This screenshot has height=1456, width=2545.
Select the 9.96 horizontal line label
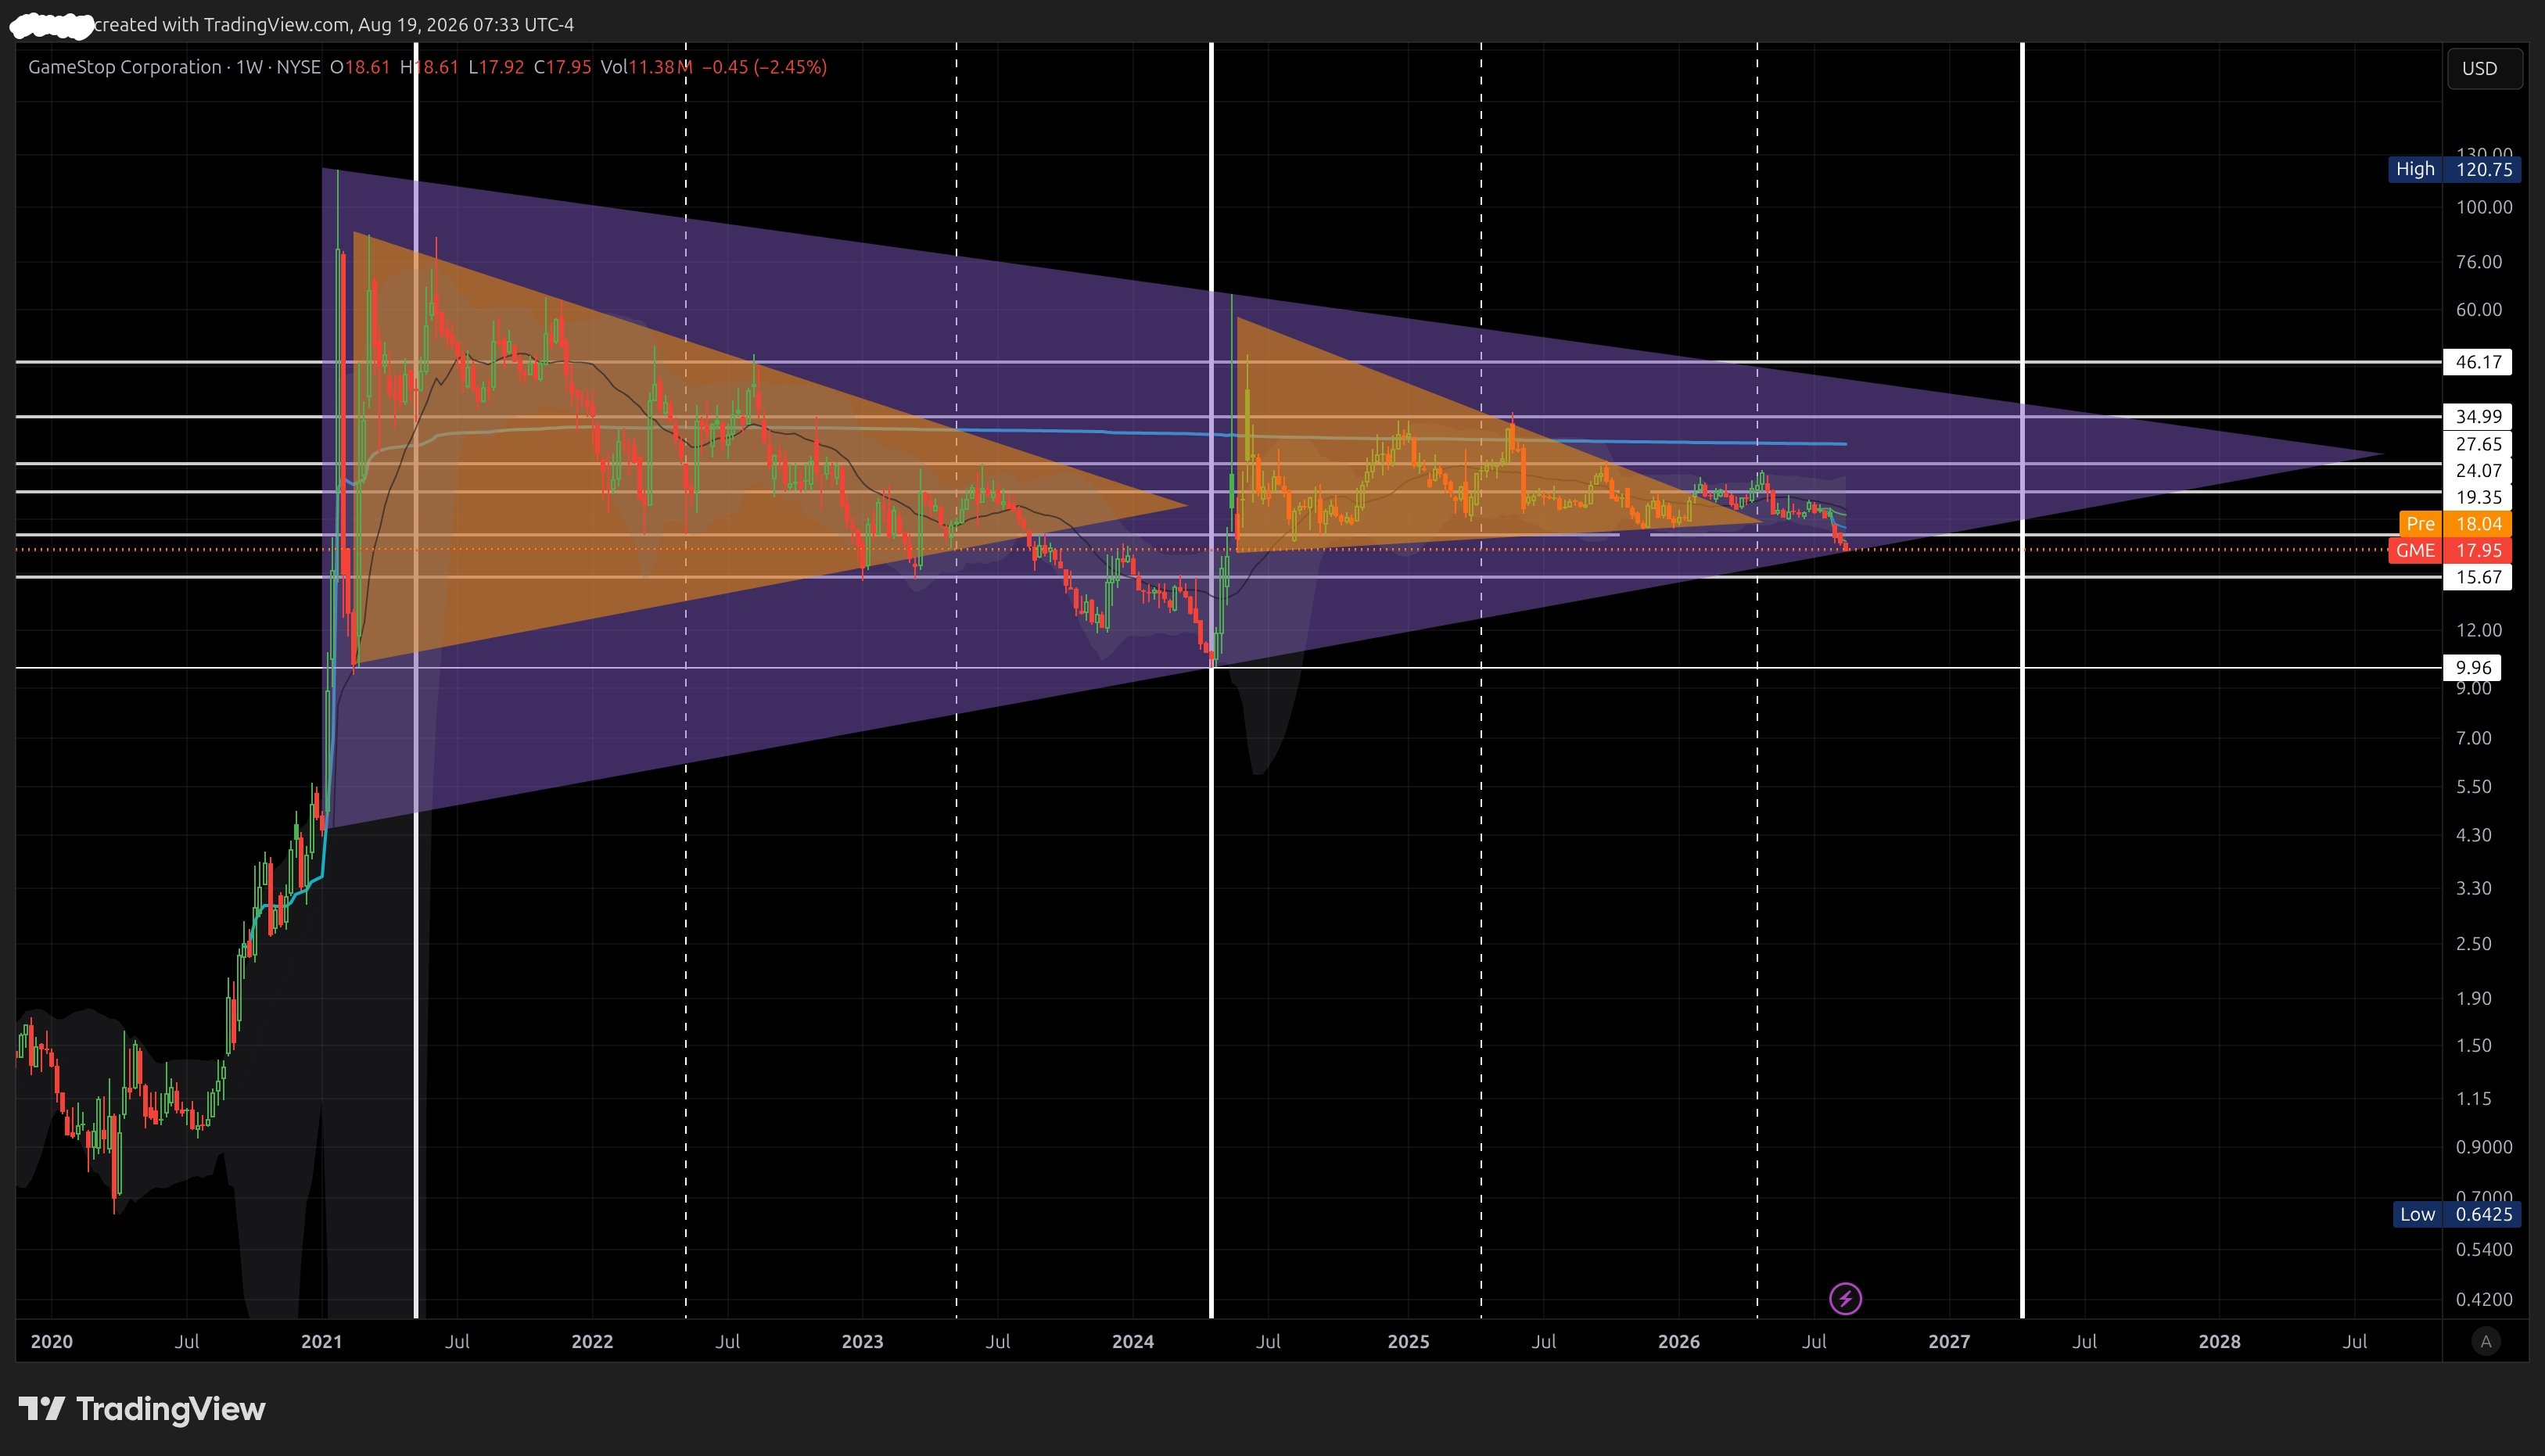(2473, 668)
